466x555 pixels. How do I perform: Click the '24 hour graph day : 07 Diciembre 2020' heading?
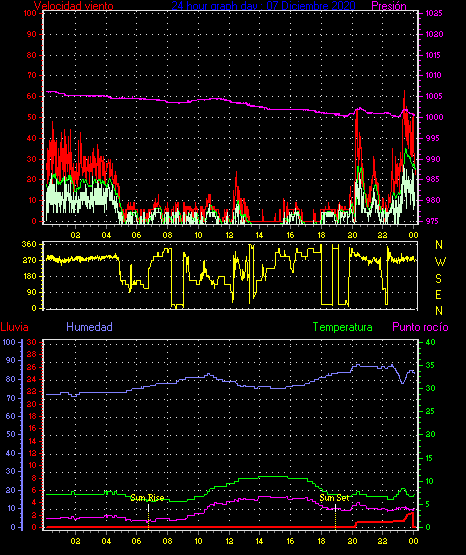(263, 6)
